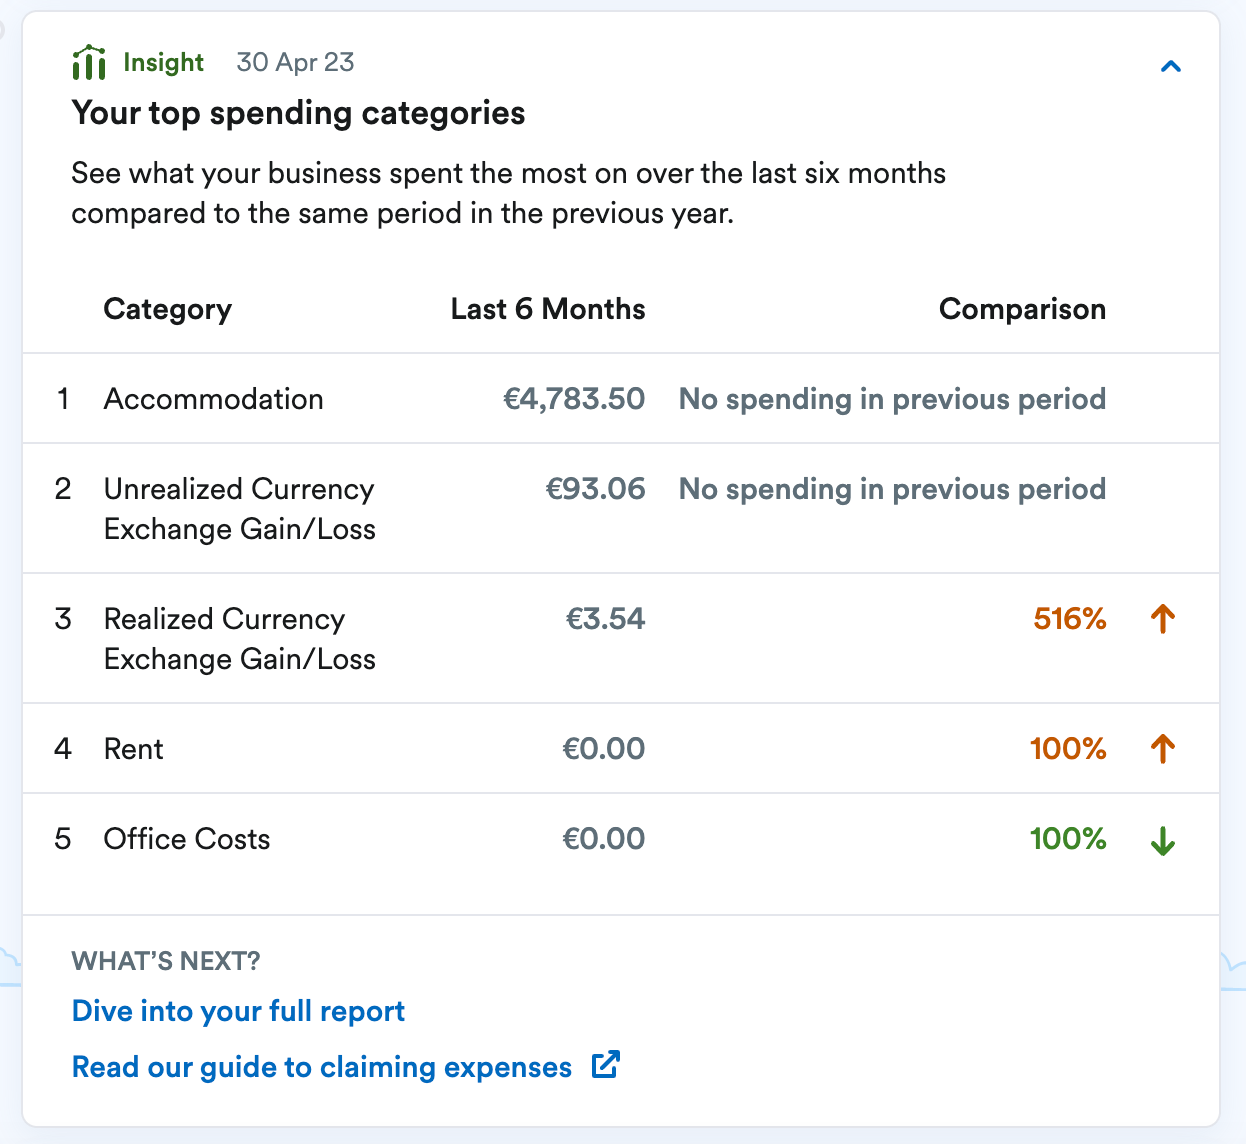This screenshot has width=1246, height=1144.
Task: Click the €93.06 amount
Action: point(596,489)
